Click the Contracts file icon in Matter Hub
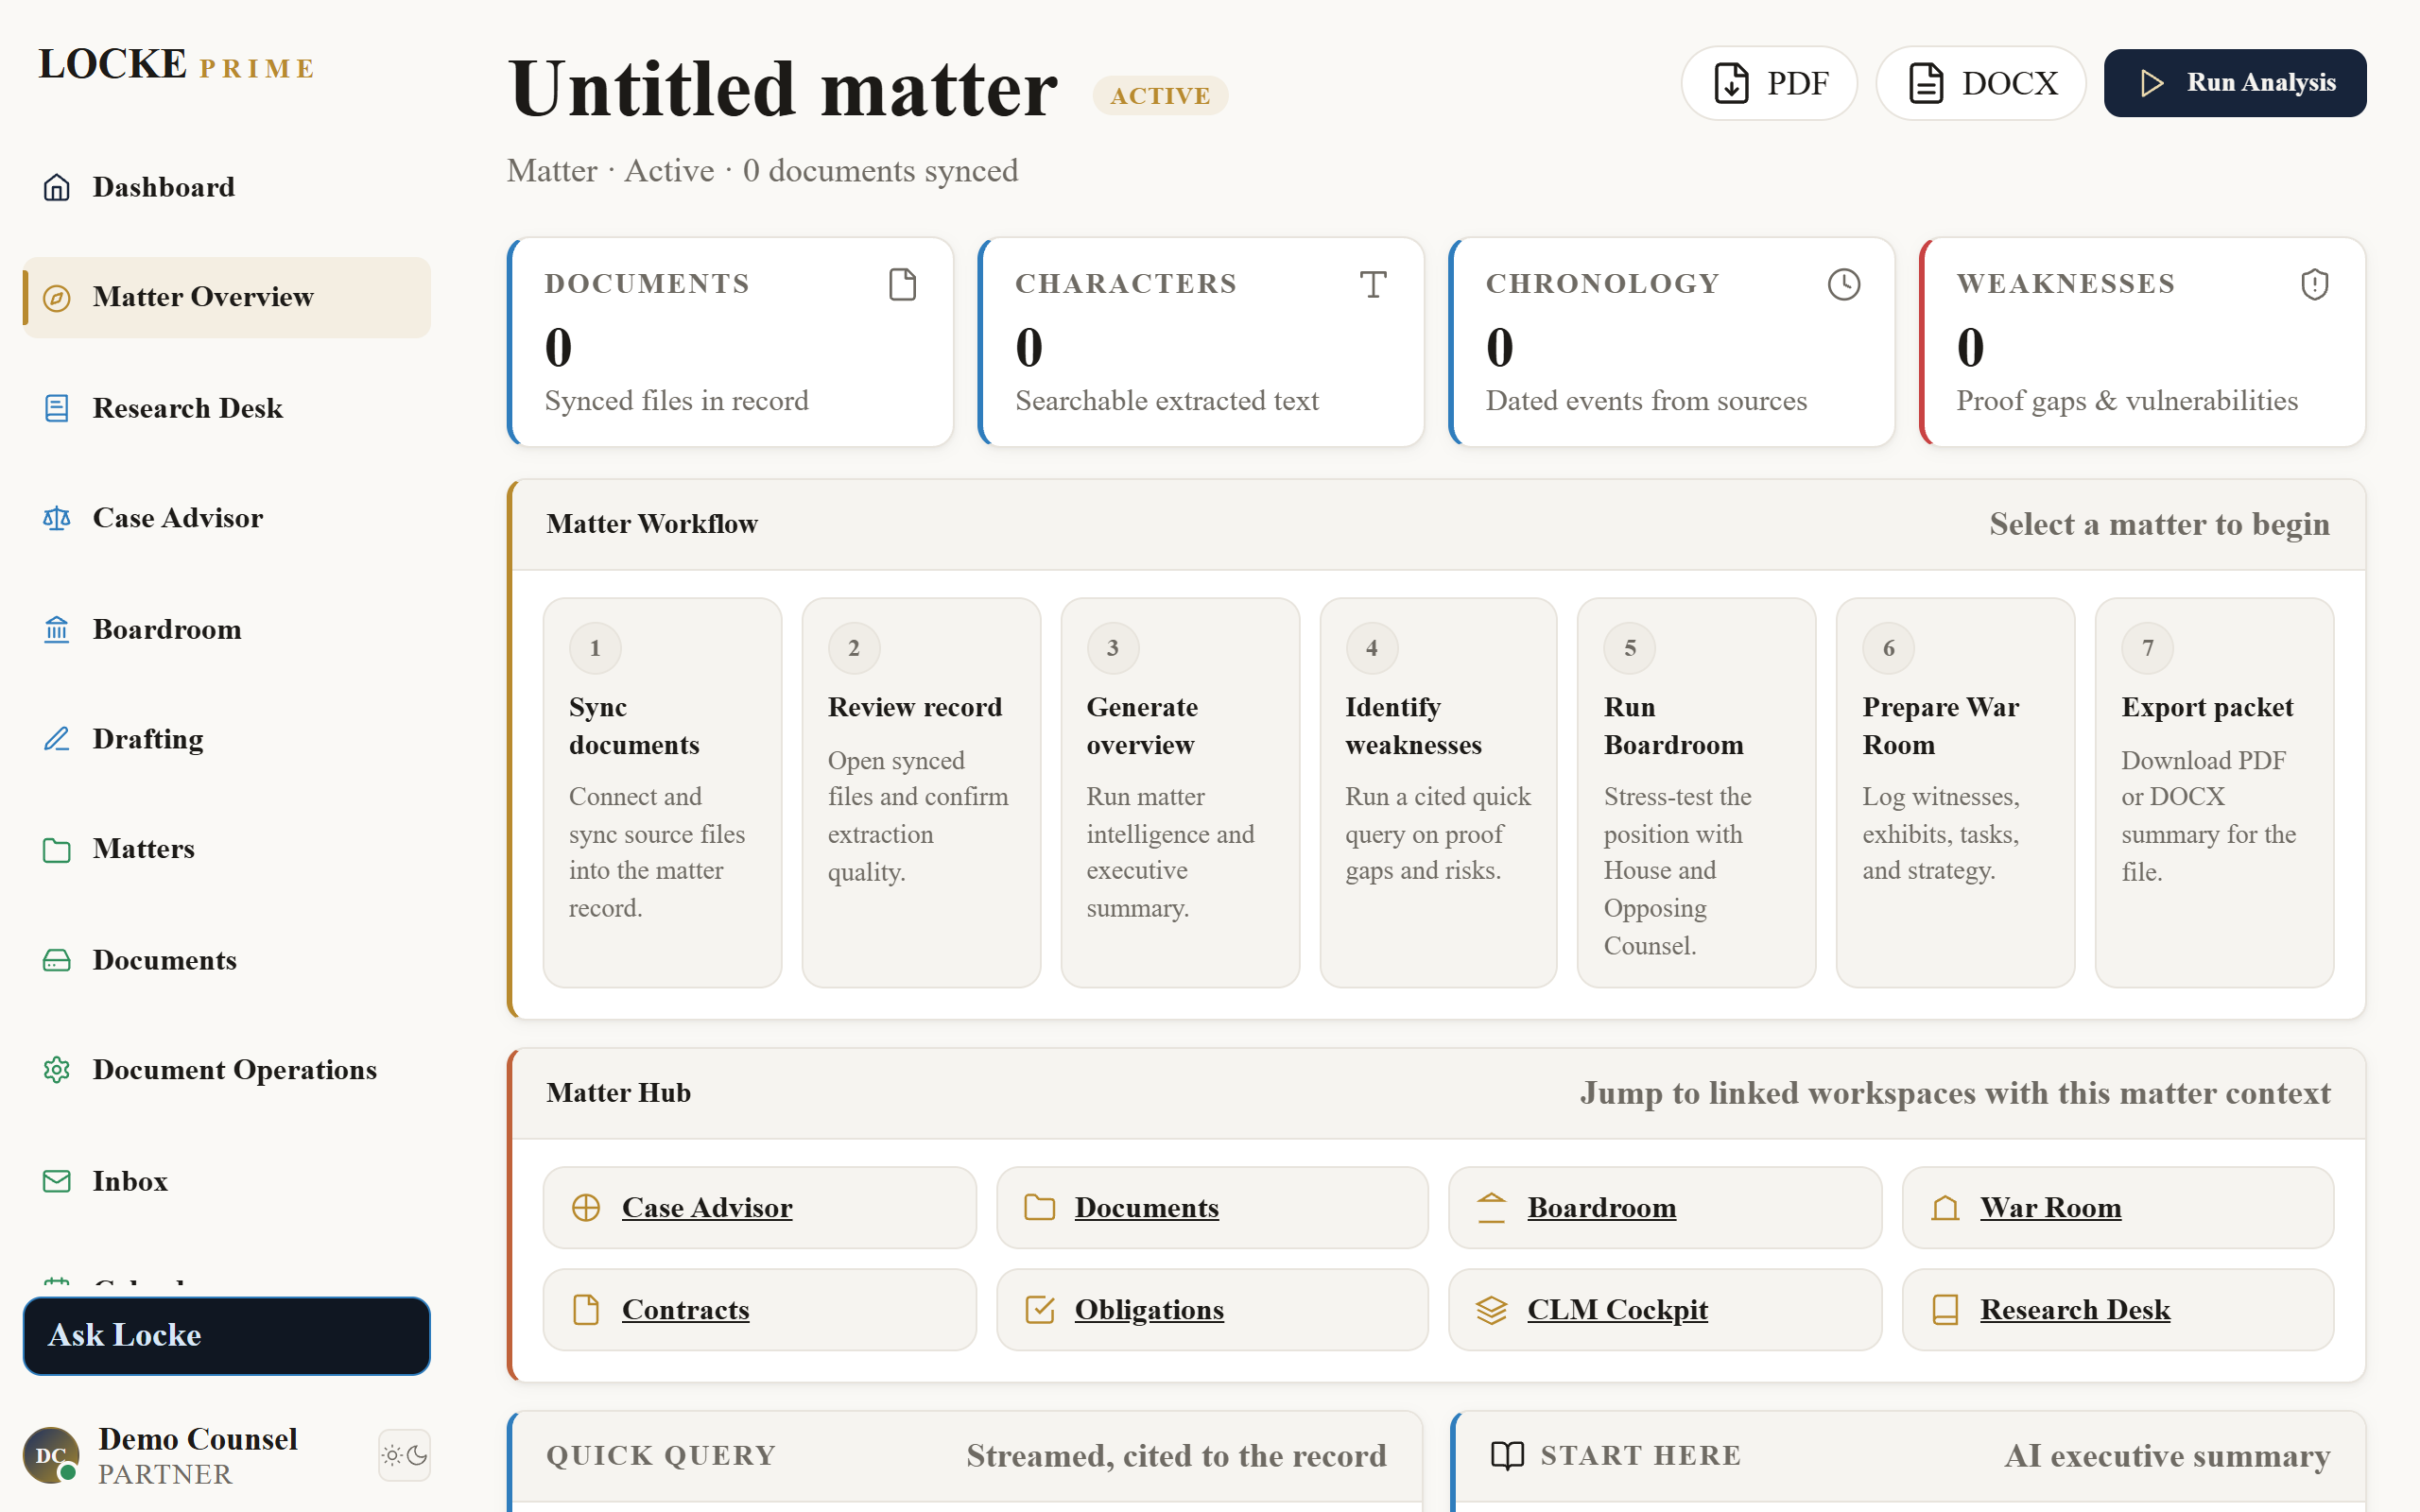 (x=586, y=1310)
